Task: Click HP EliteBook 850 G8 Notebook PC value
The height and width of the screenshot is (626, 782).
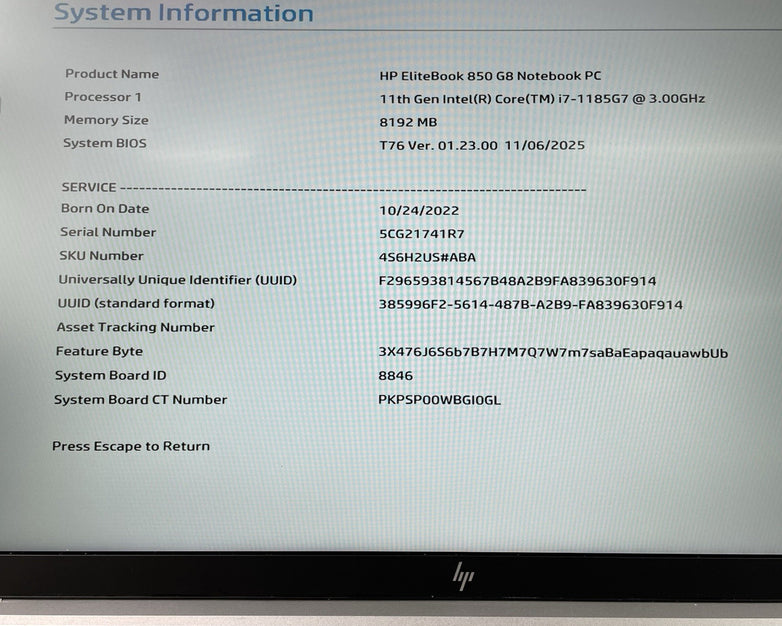Action: [x=490, y=76]
